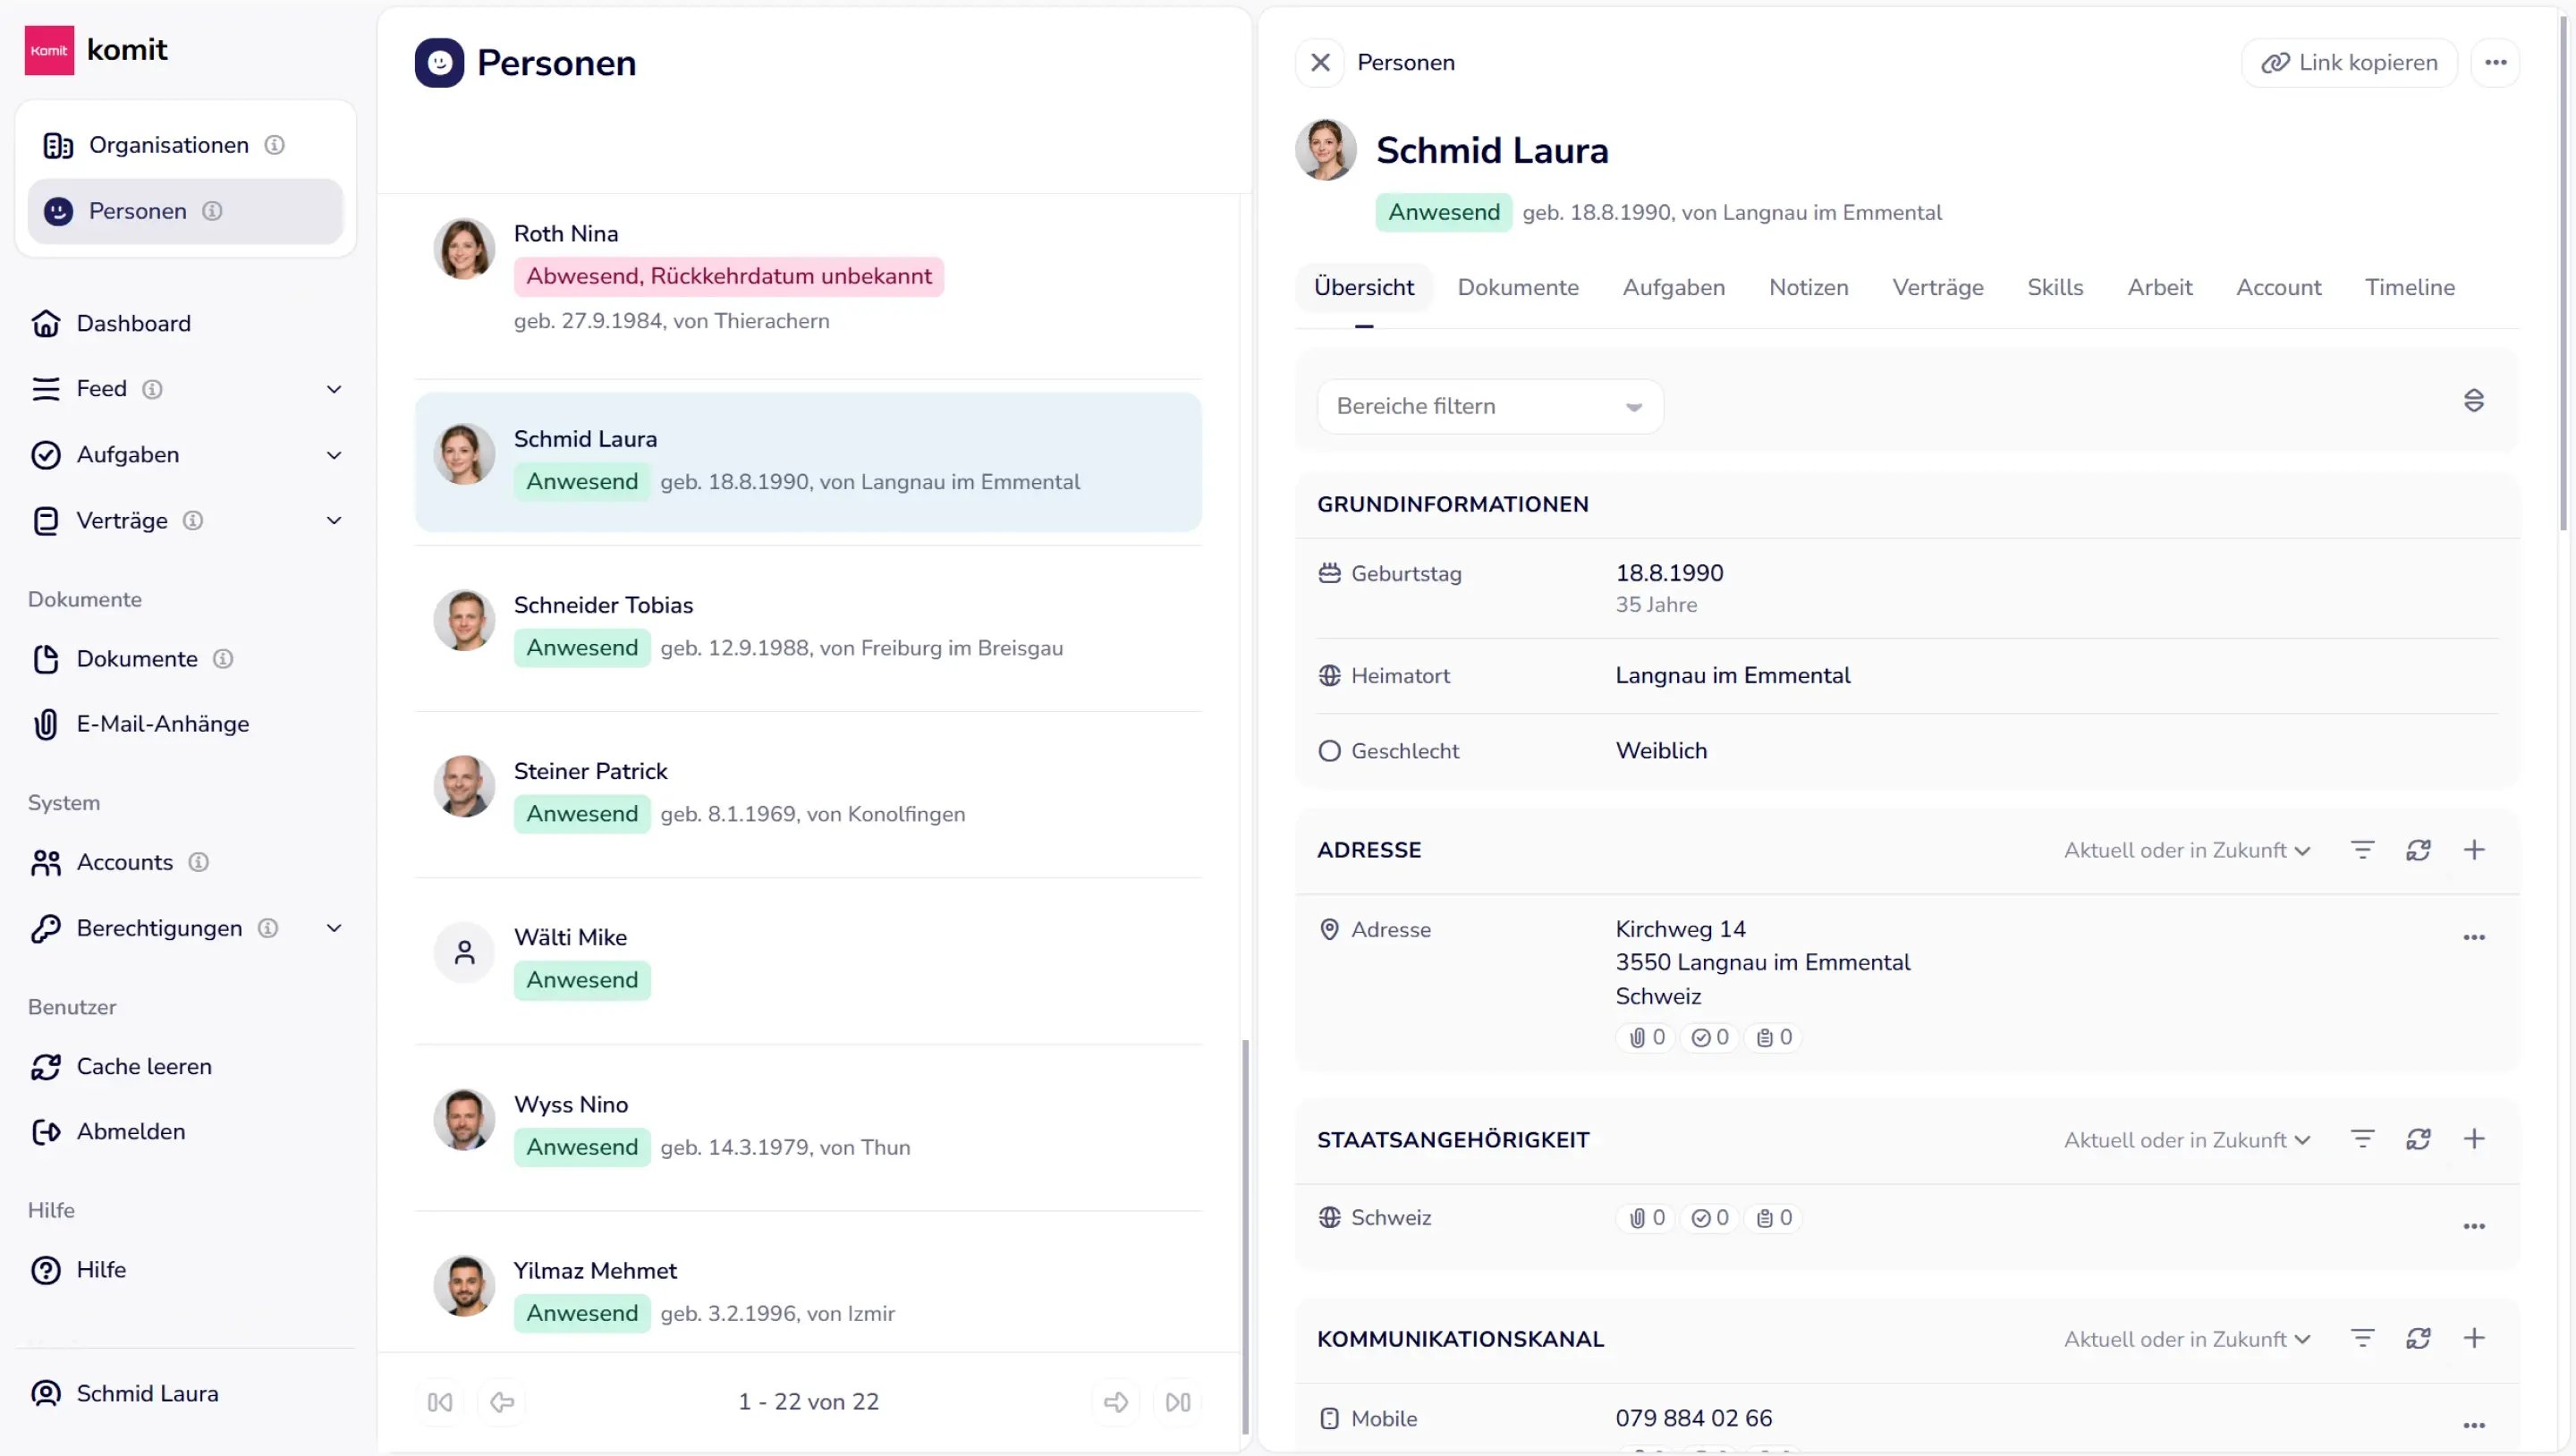Viewport: 2576px width, 1456px height.
Task: Switch to the Verträge tab
Action: coord(1937,287)
